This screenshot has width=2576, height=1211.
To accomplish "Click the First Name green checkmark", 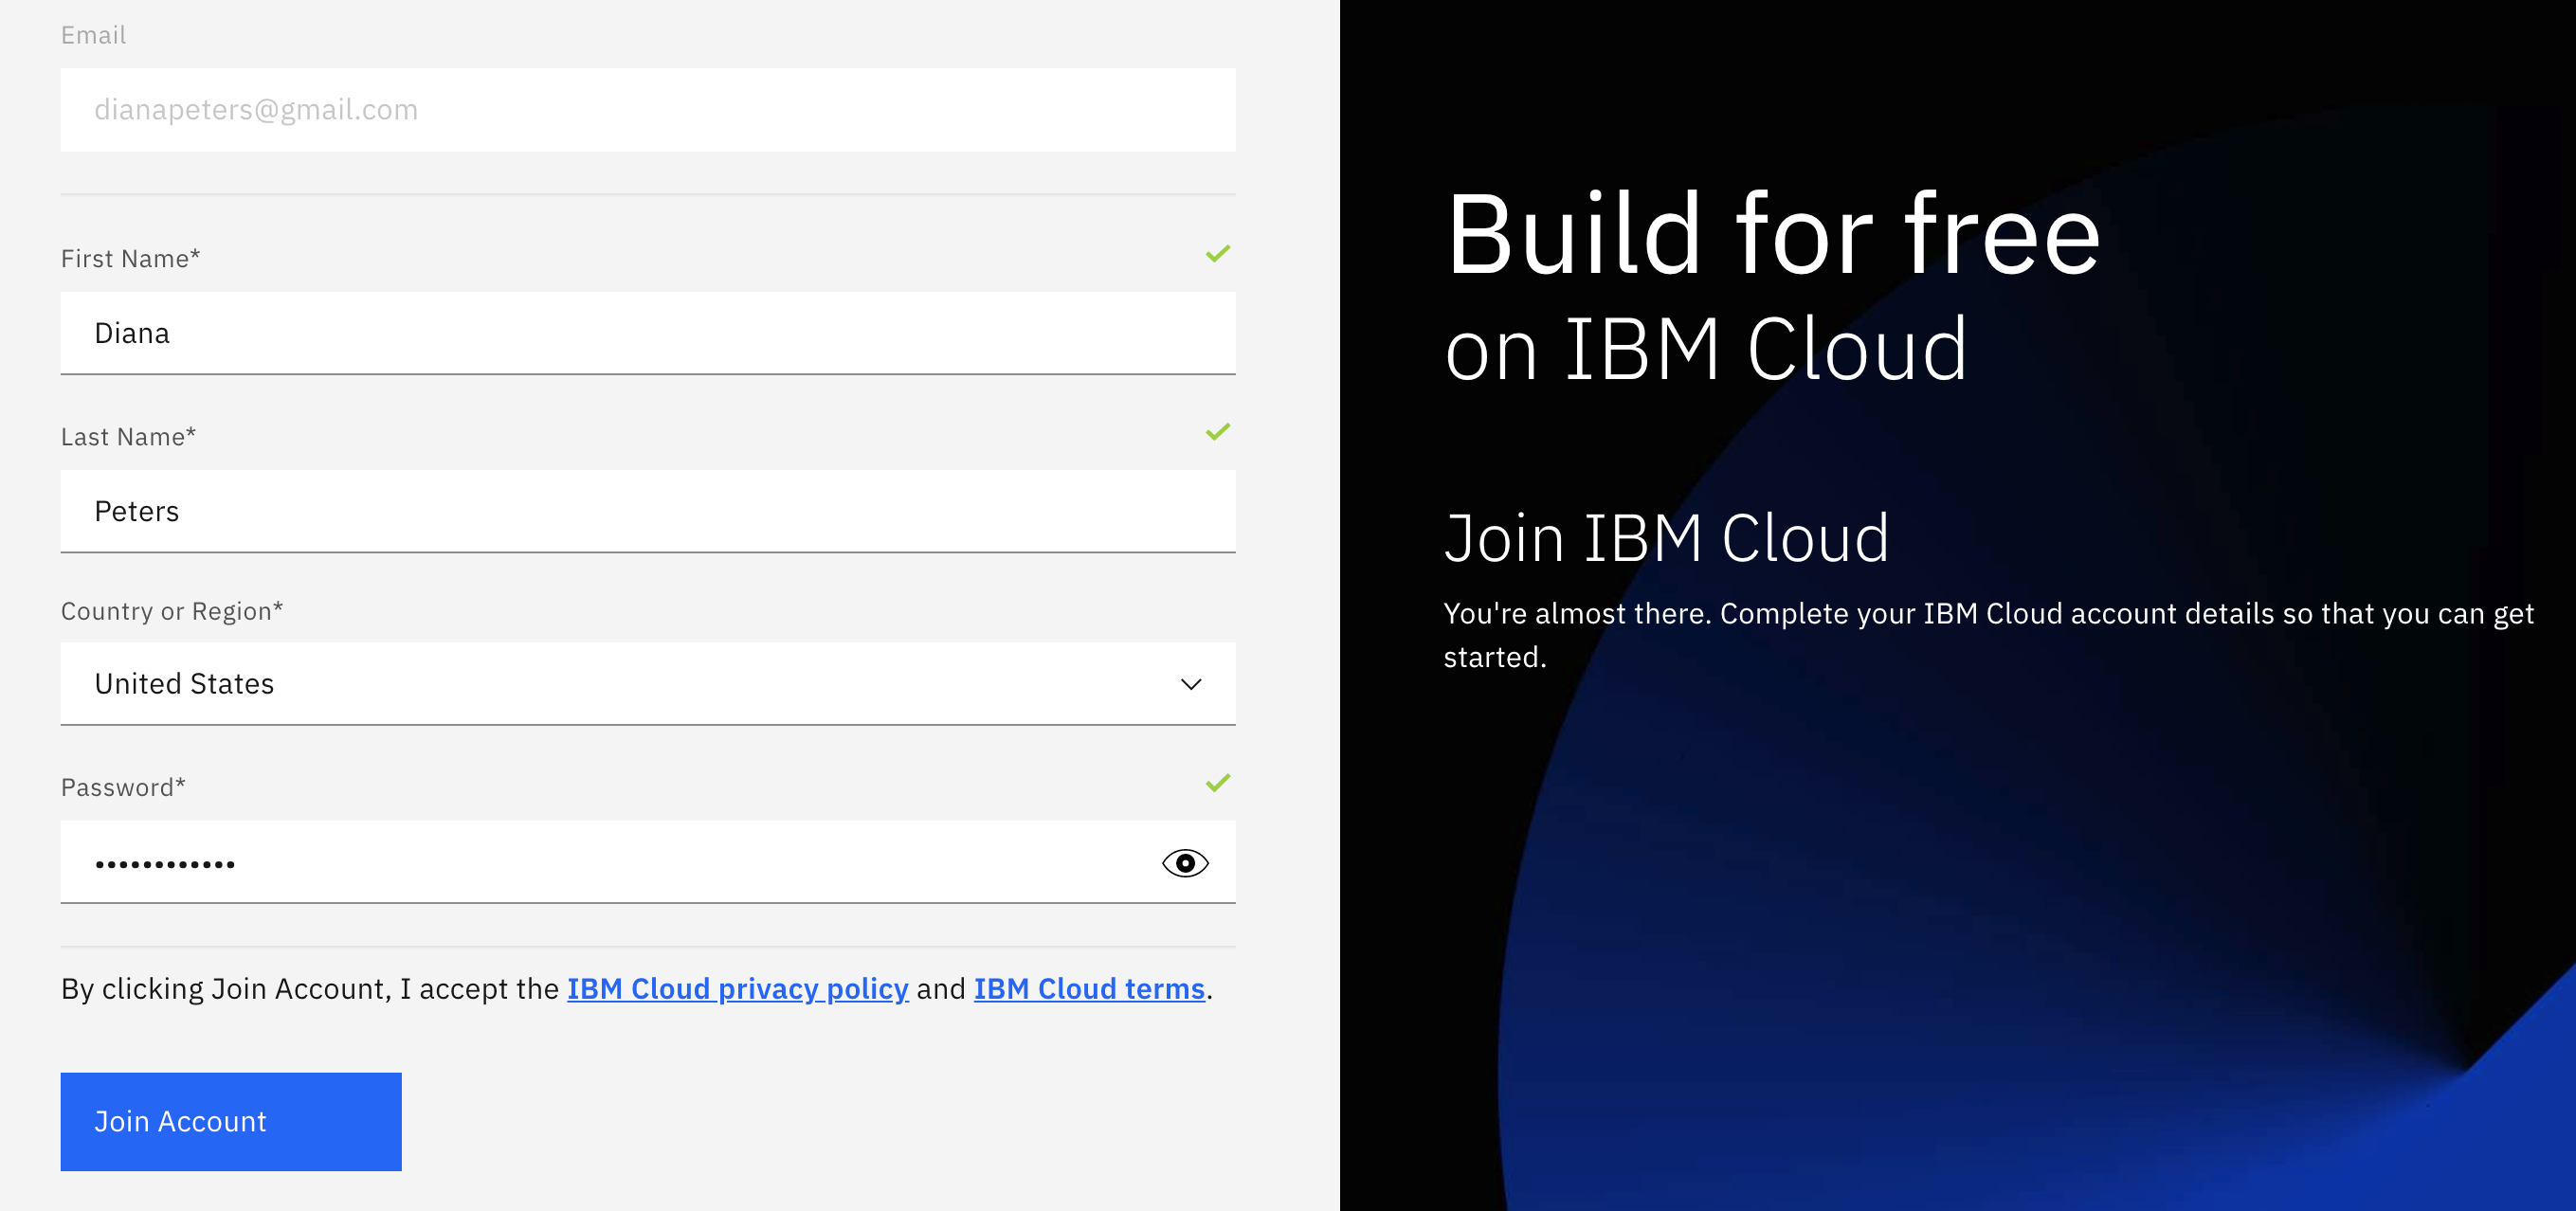I will pyautogui.click(x=1217, y=254).
